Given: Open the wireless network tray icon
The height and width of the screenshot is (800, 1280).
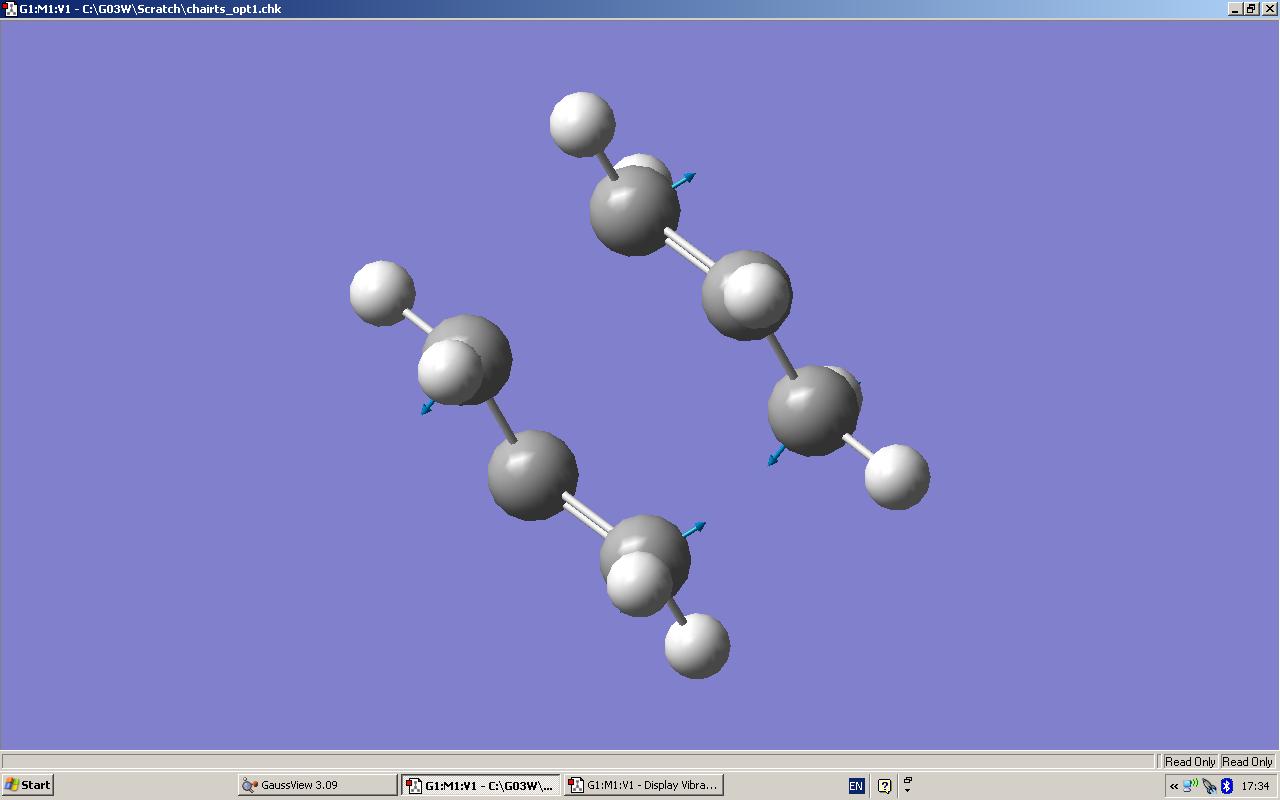Looking at the screenshot, I should pos(1190,786).
